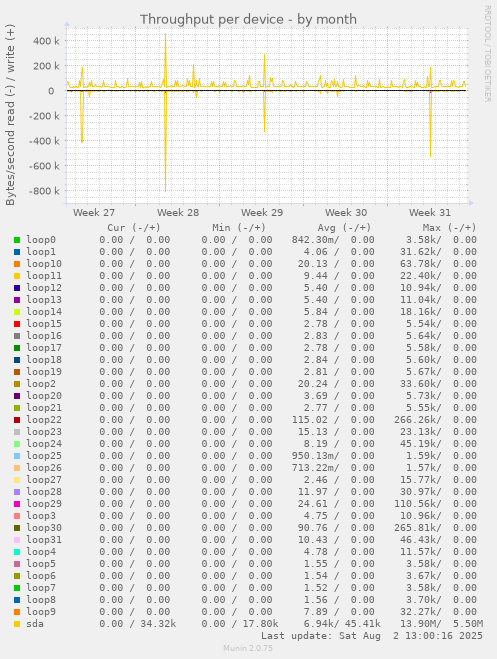Click the graph title 'Throughput per device - by month'
The image size is (497, 659).
coord(248,19)
